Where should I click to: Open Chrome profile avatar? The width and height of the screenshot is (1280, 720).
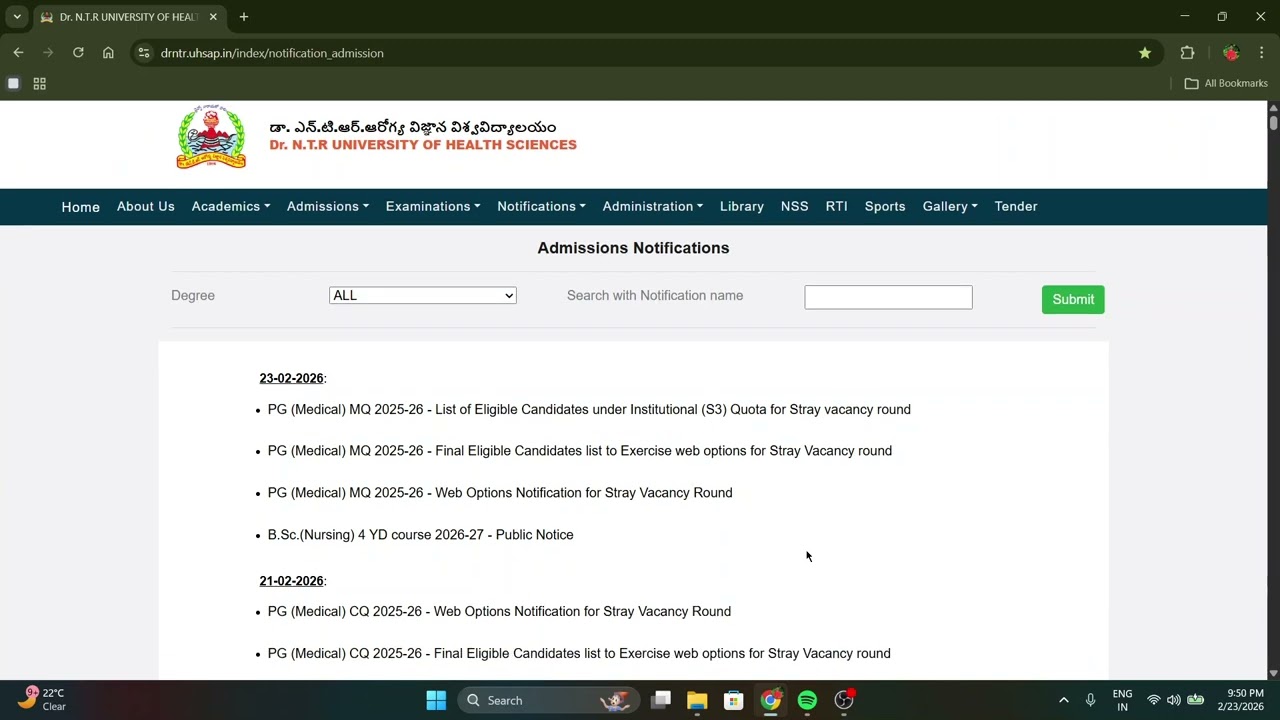tap(1231, 53)
